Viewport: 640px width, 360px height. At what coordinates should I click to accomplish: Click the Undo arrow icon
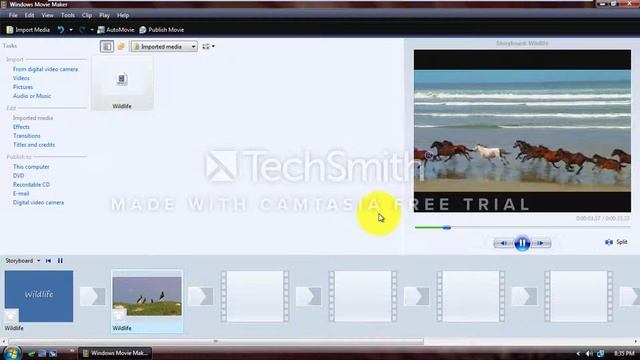(61, 30)
